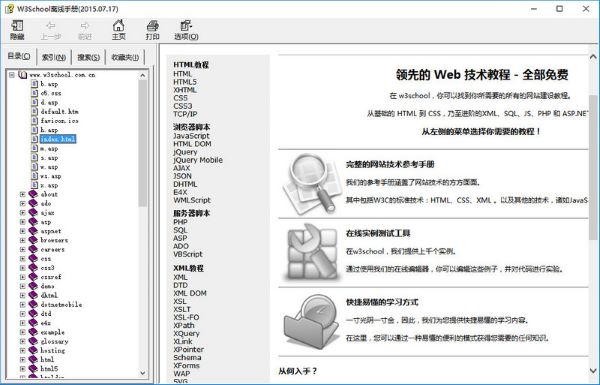
Task: Click the magnifier image for the reference manual
Action: pos(312,184)
